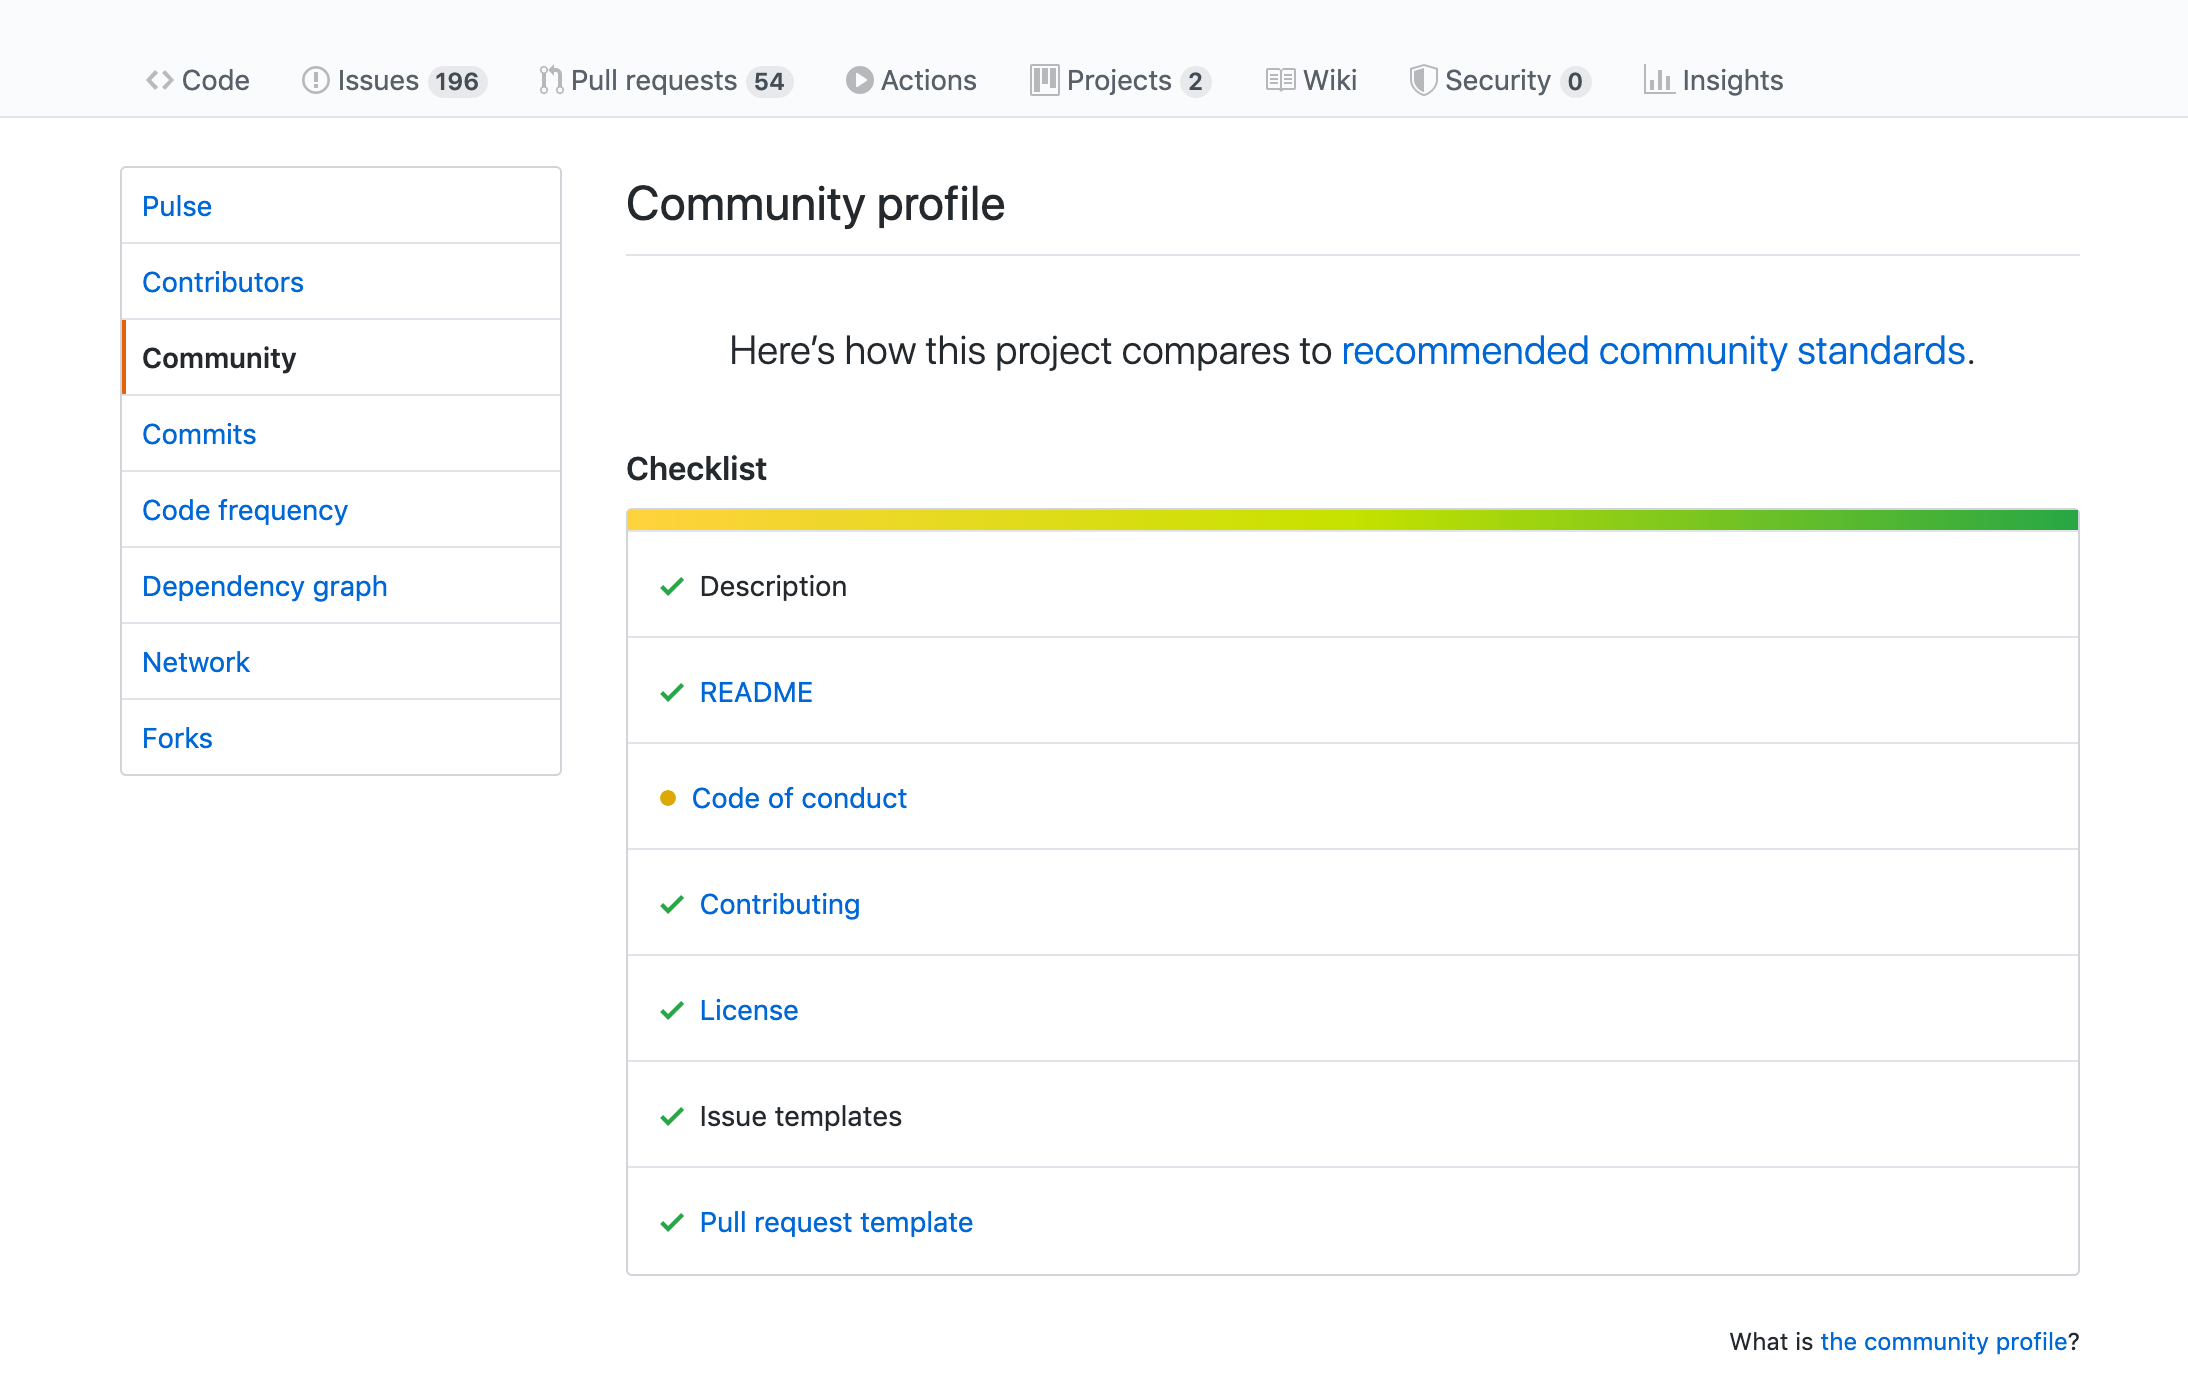The height and width of the screenshot is (1384, 2188).
Task: Open the Contributors insights page
Action: [223, 281]
